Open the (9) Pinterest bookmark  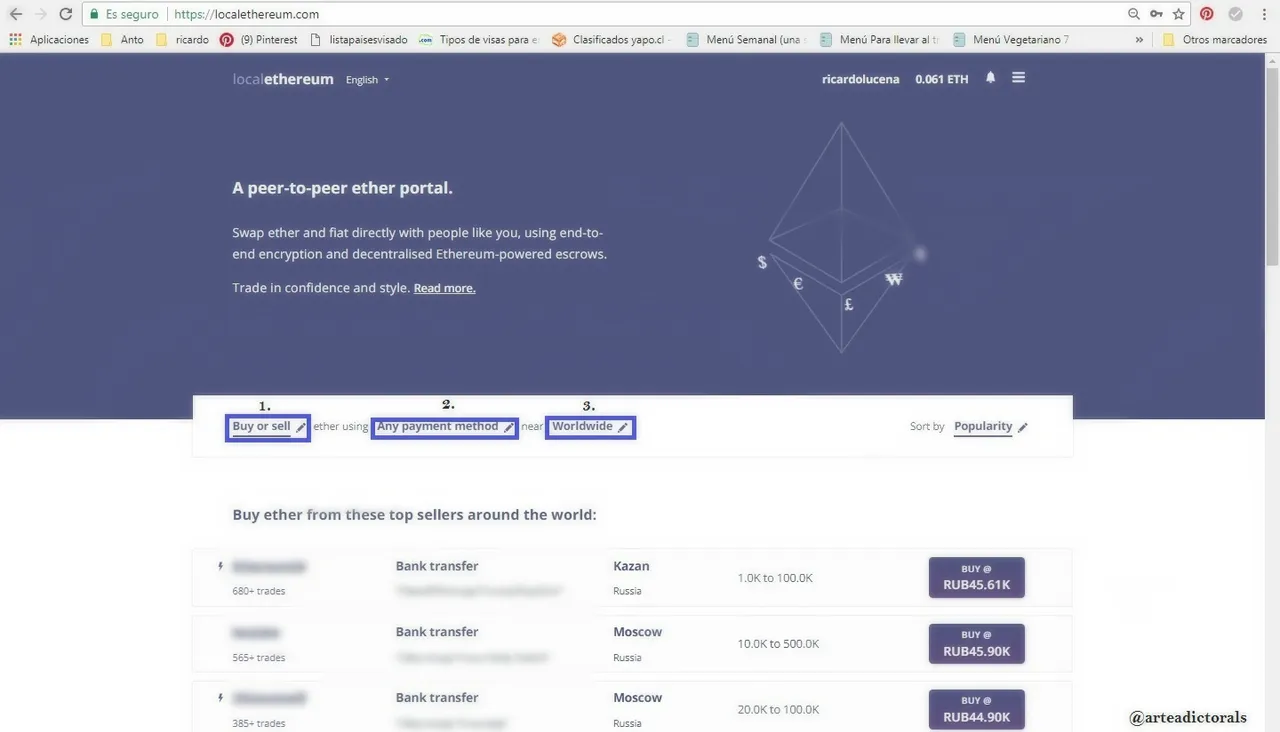click(259, 40)
